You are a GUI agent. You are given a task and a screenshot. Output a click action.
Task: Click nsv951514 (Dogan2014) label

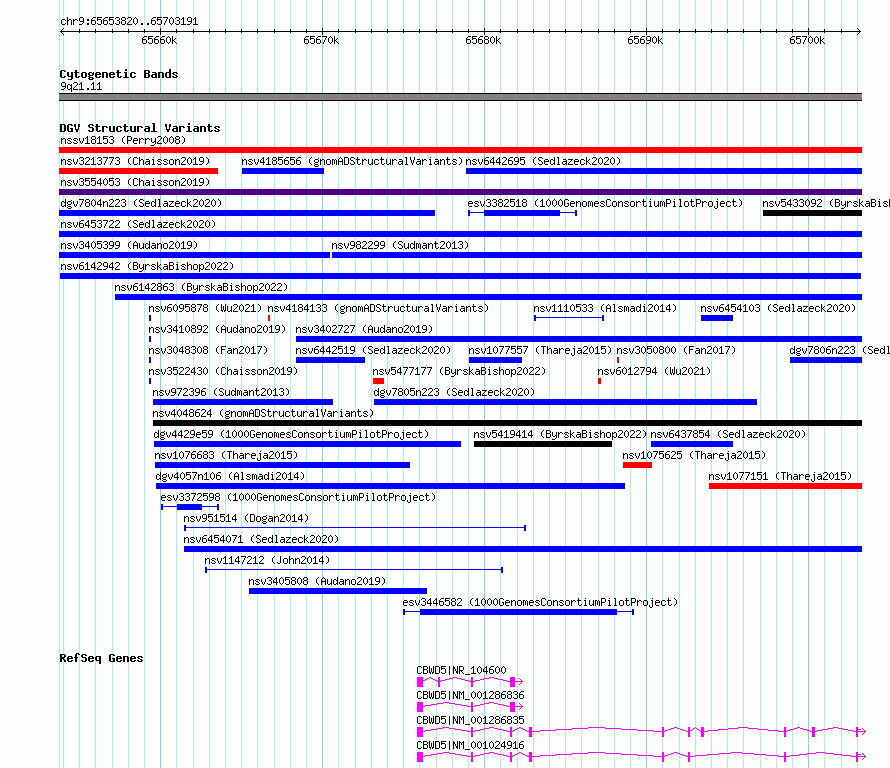(246, 518)
